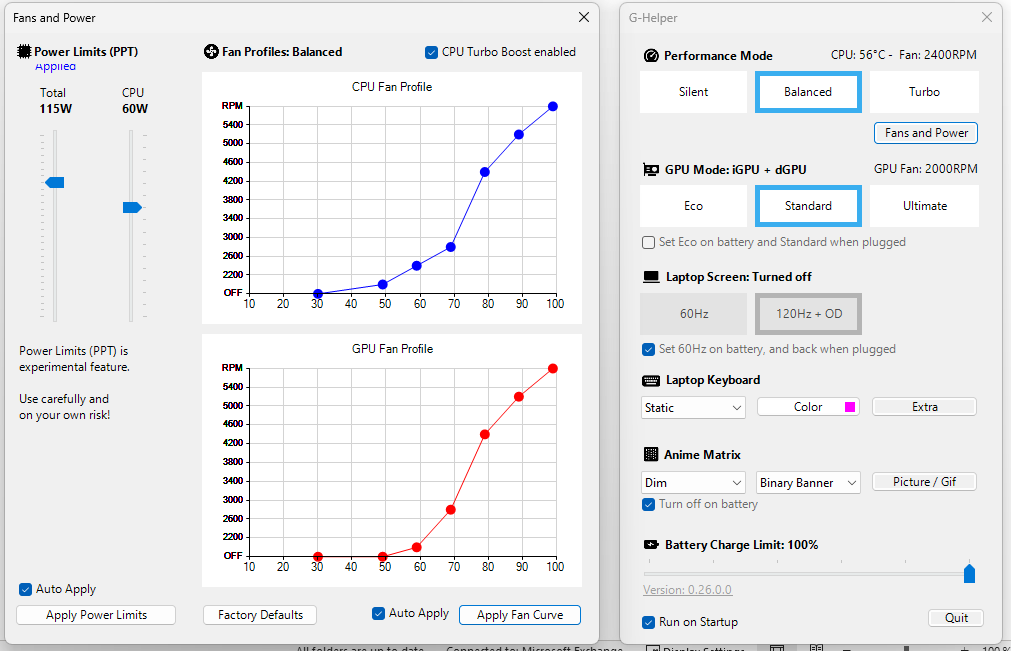Click CPU fan curve point at 80 degrees

[485, 172]
